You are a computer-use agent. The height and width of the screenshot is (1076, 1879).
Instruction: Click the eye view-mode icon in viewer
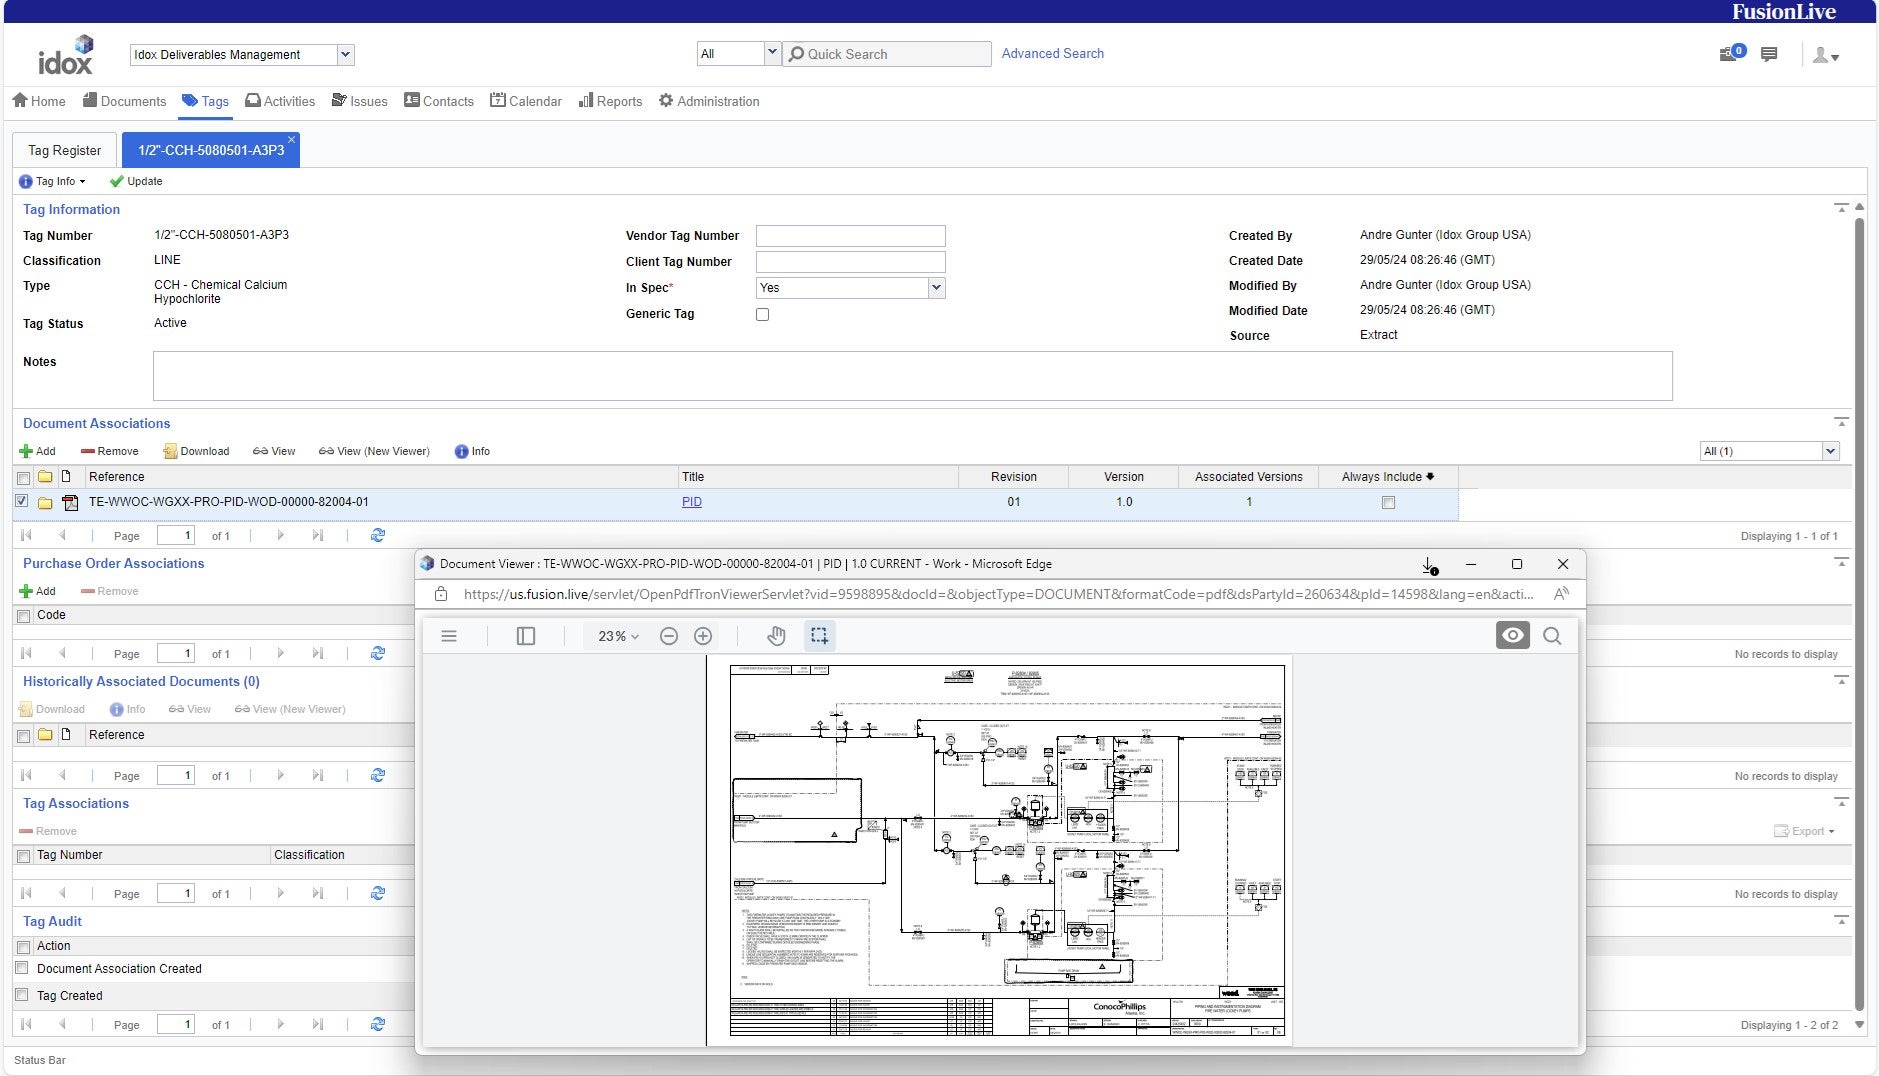click(1512, 636)
